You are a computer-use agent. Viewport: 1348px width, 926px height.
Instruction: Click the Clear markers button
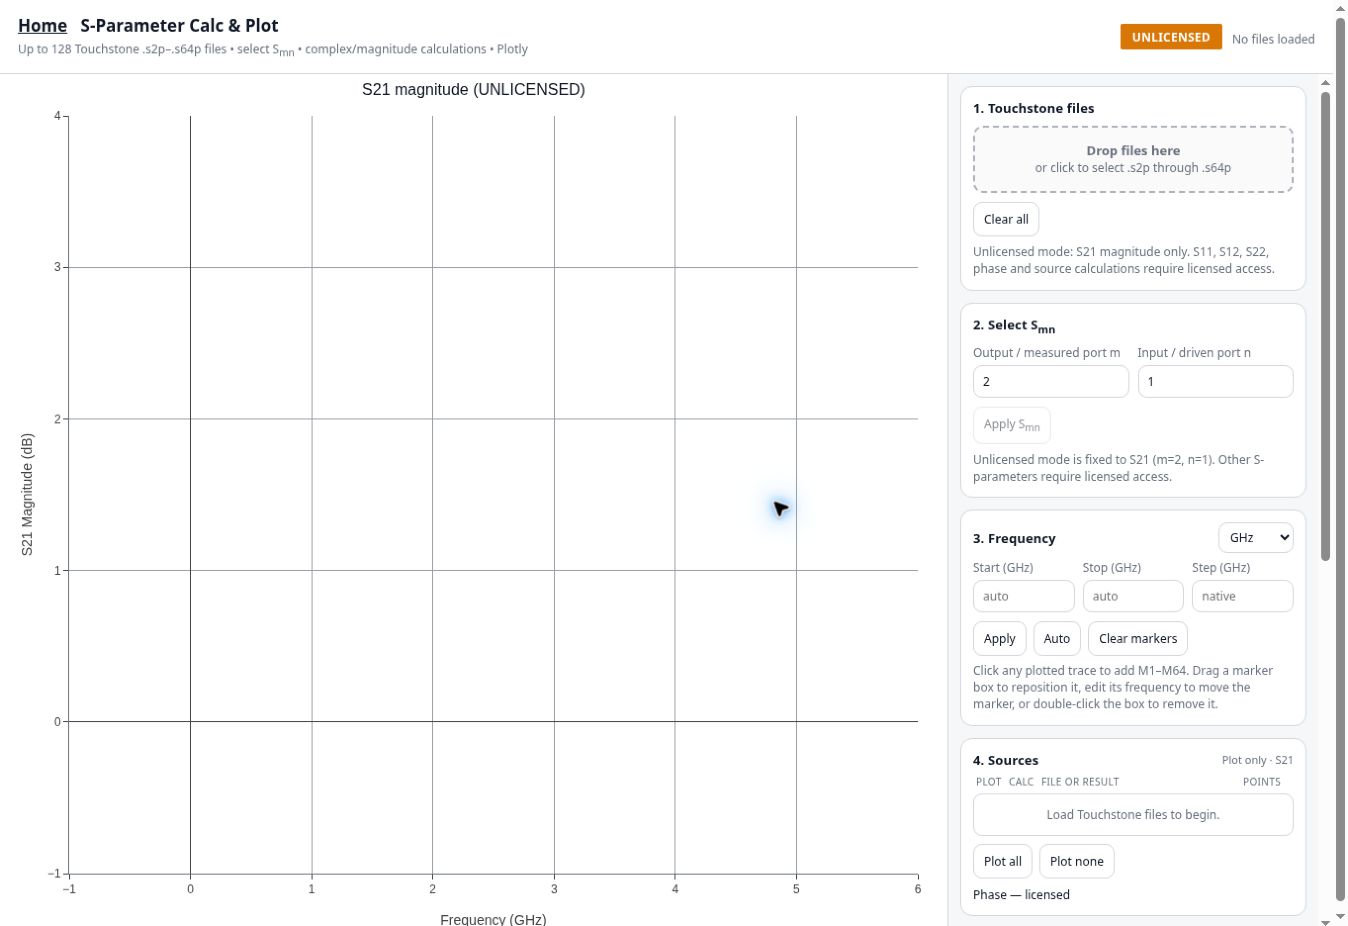(x=1138, y=638)
